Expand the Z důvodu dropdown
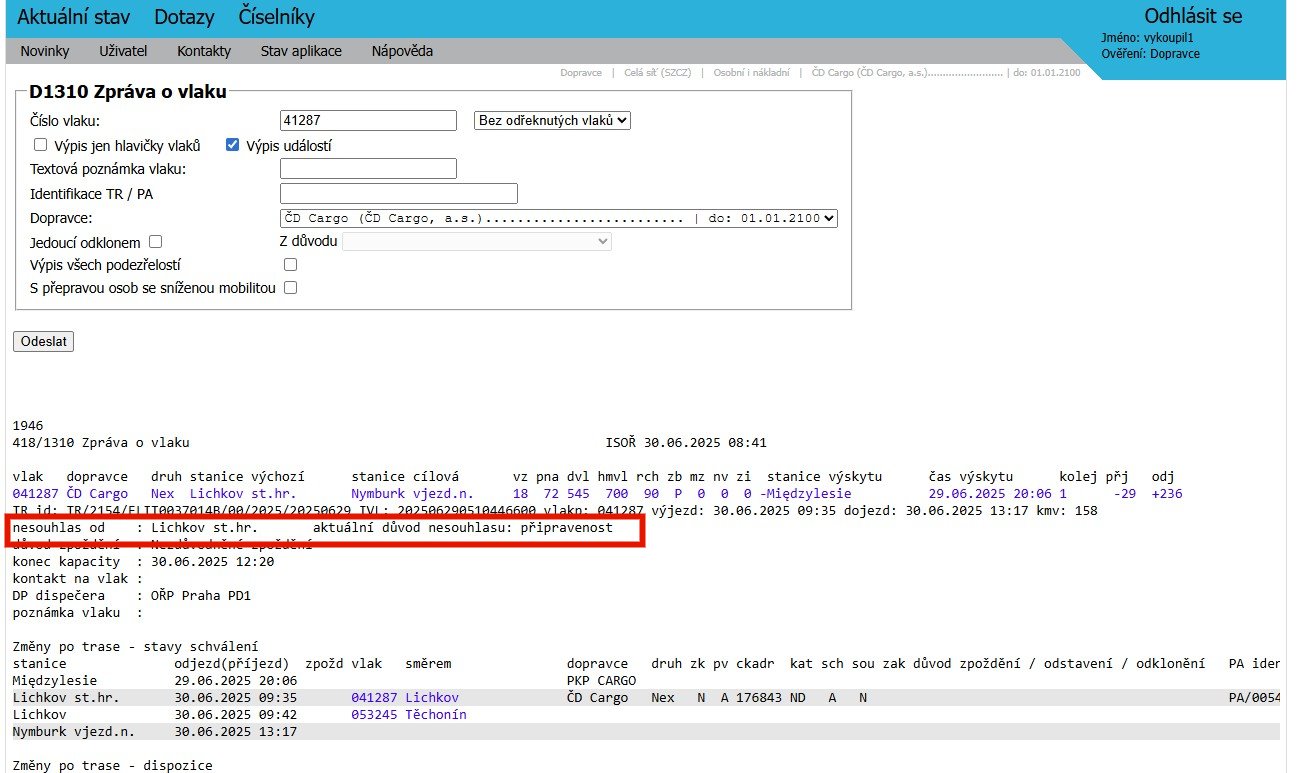Screen dimensions: 1313x773 476,241
